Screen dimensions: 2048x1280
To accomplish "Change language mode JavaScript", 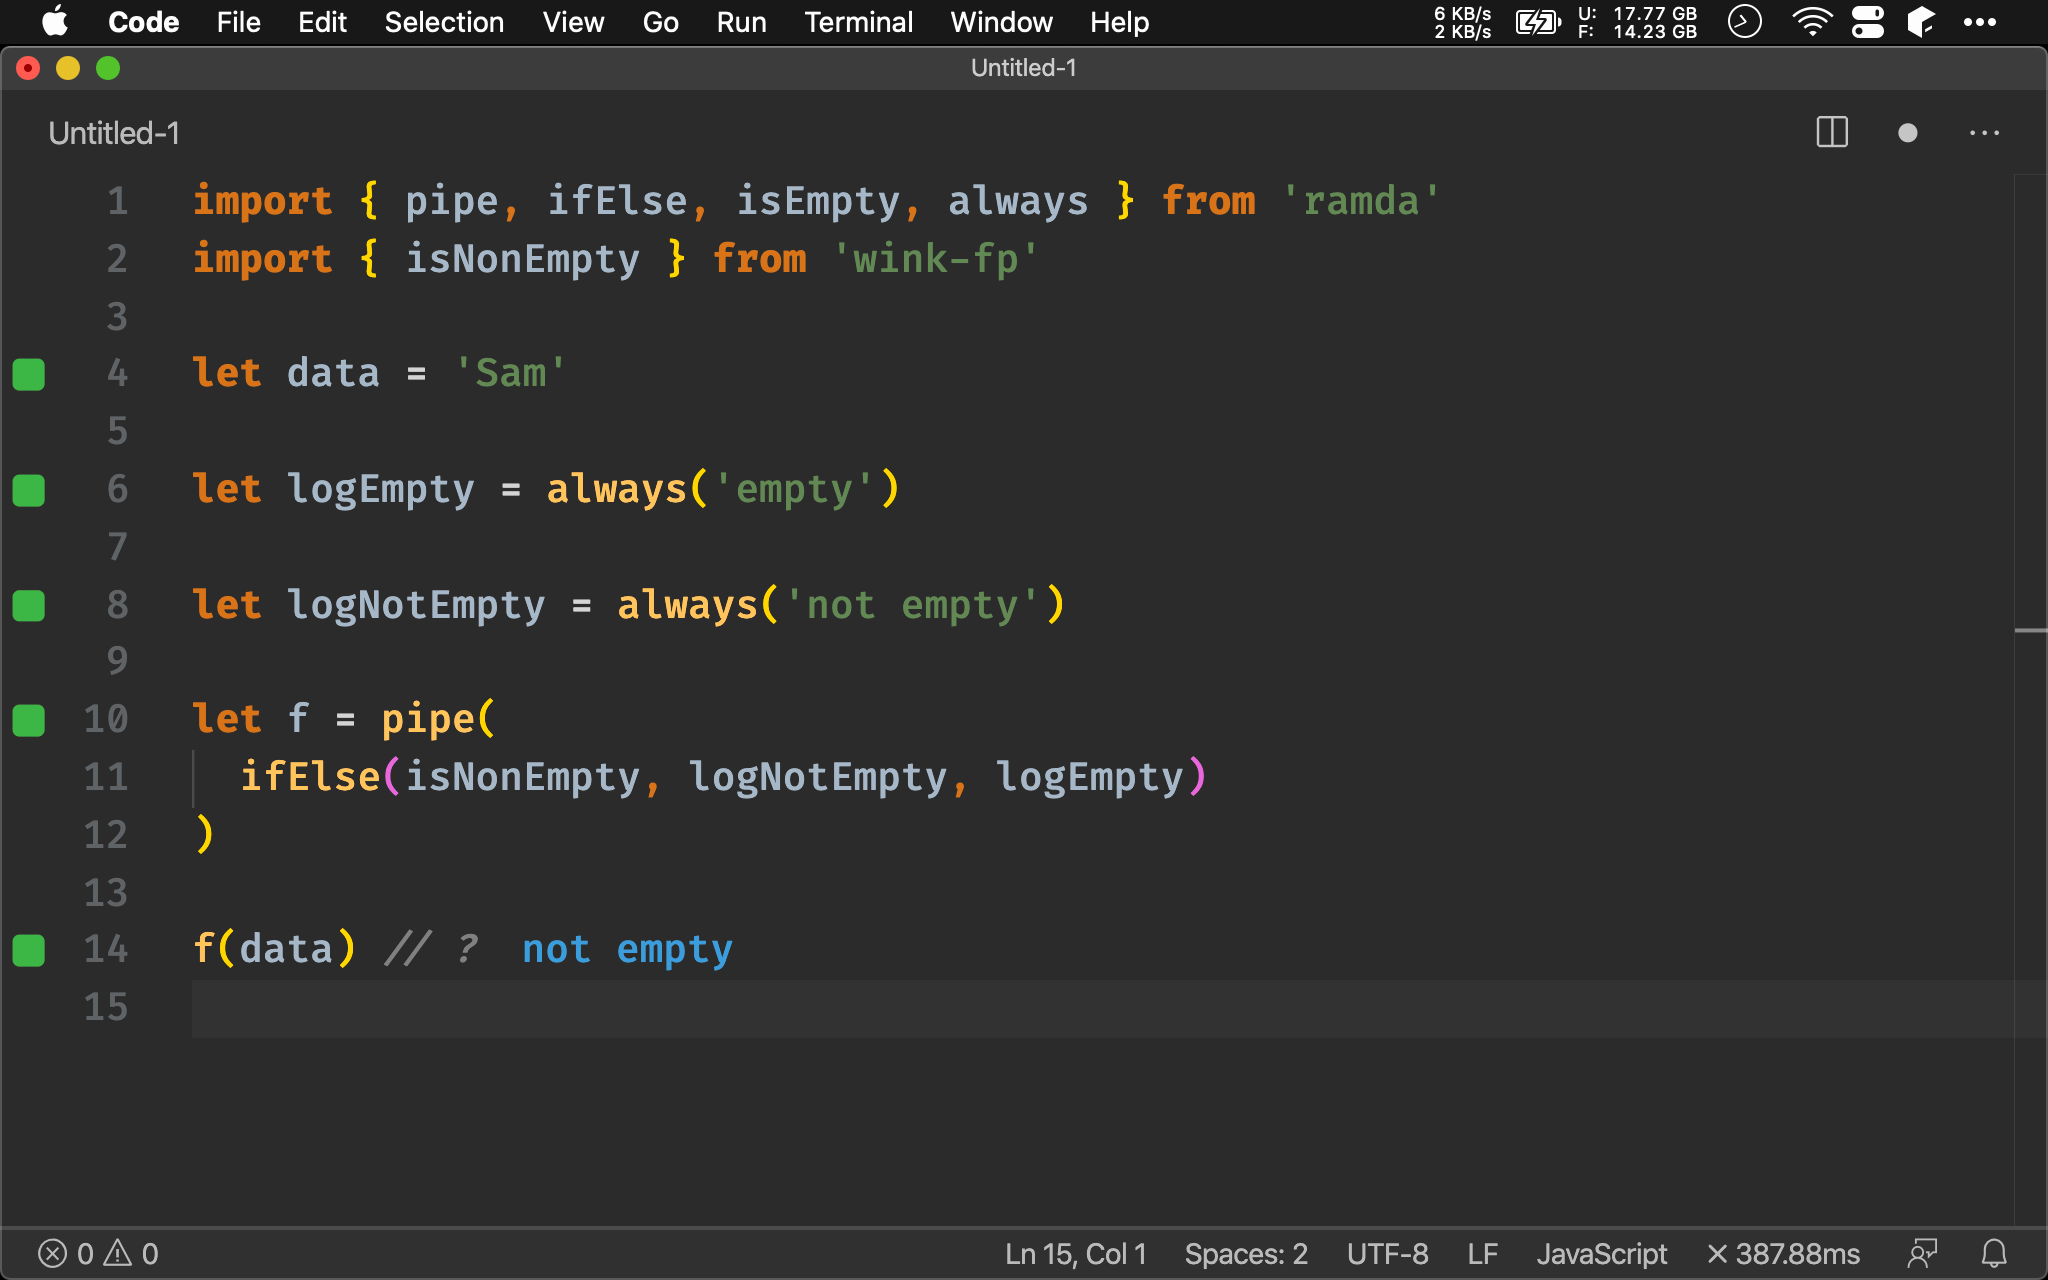I will 1601,1254.
